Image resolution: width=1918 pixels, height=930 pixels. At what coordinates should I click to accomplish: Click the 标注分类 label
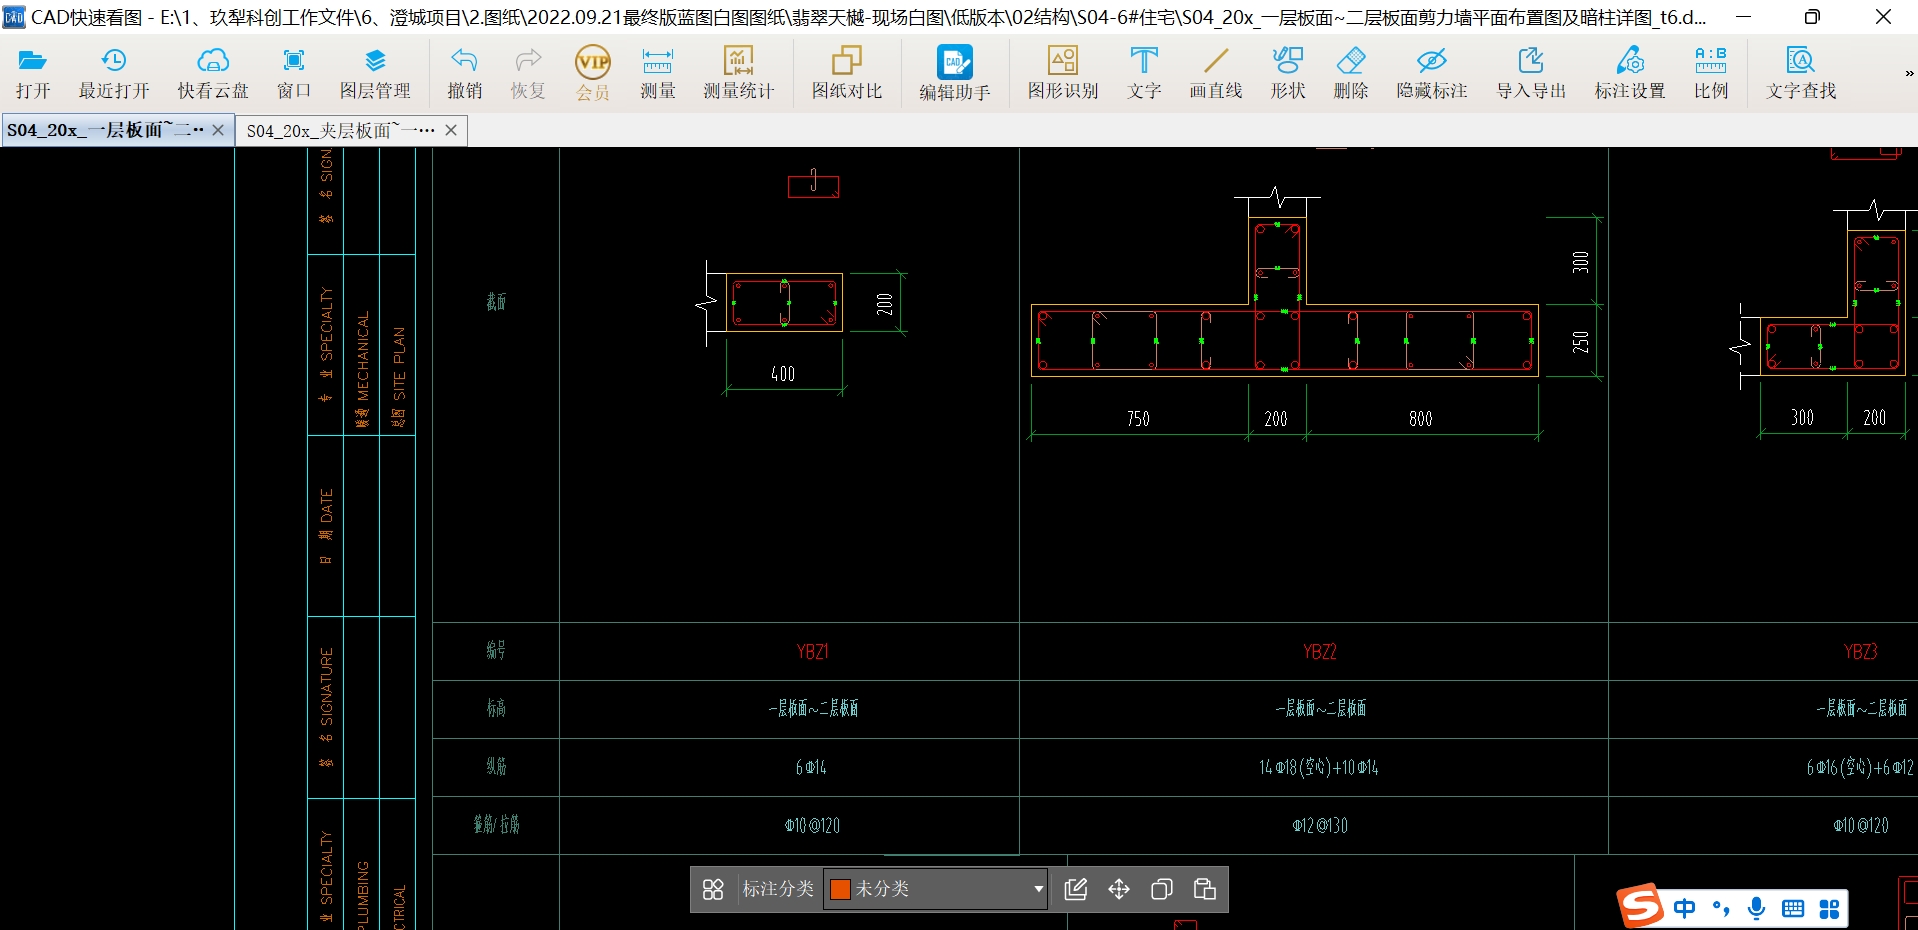click(x=778, y=889)
